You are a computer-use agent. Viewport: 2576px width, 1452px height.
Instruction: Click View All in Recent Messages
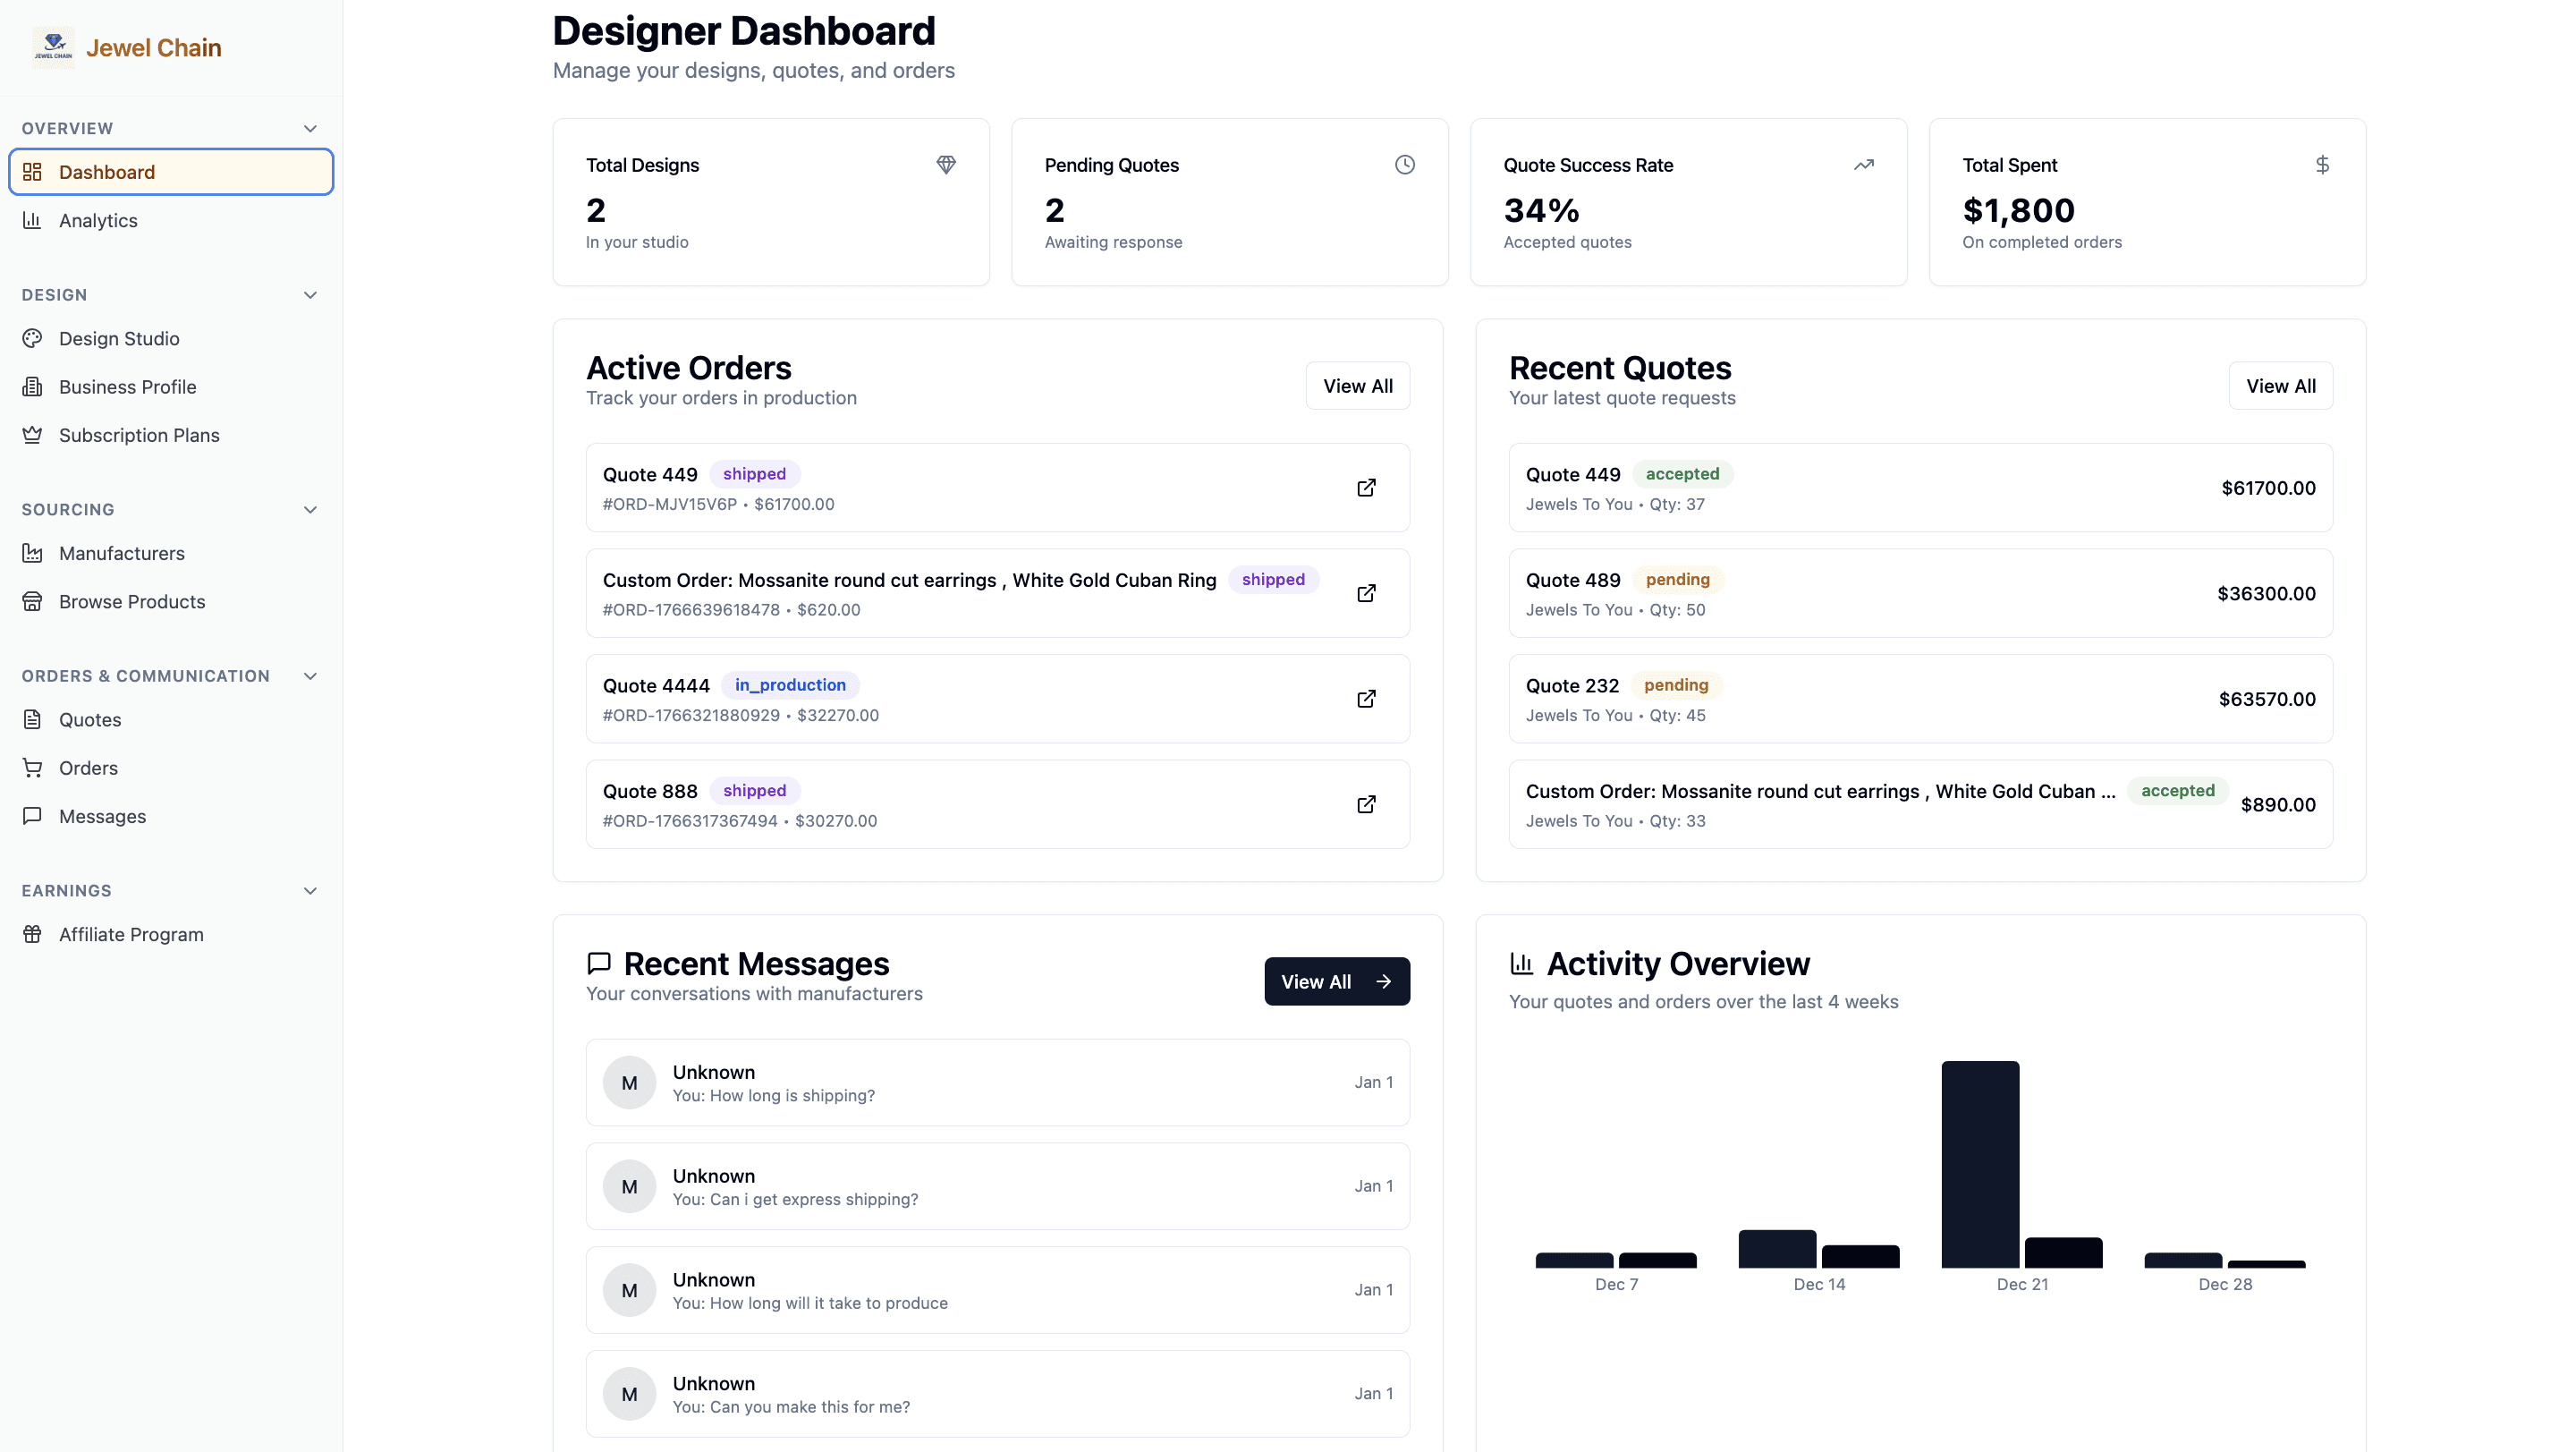pos(1336,981)
